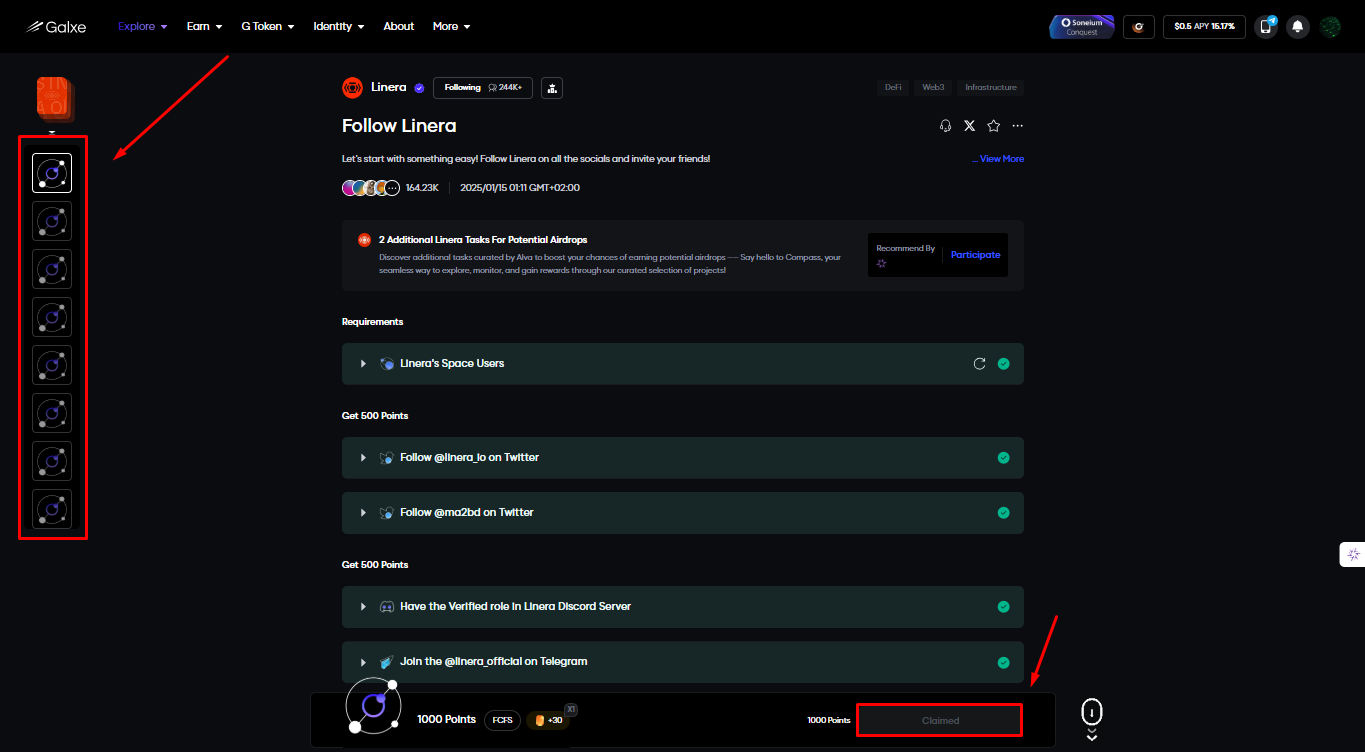Expand the Verified role Discord task
This screenshot has height=752, width=1365.
[363, 607]
